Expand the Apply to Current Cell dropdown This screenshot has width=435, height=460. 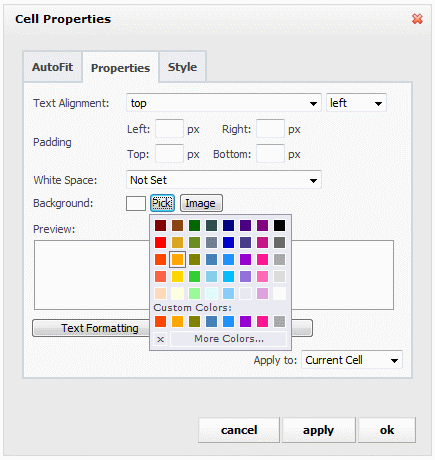click(352, 360)
